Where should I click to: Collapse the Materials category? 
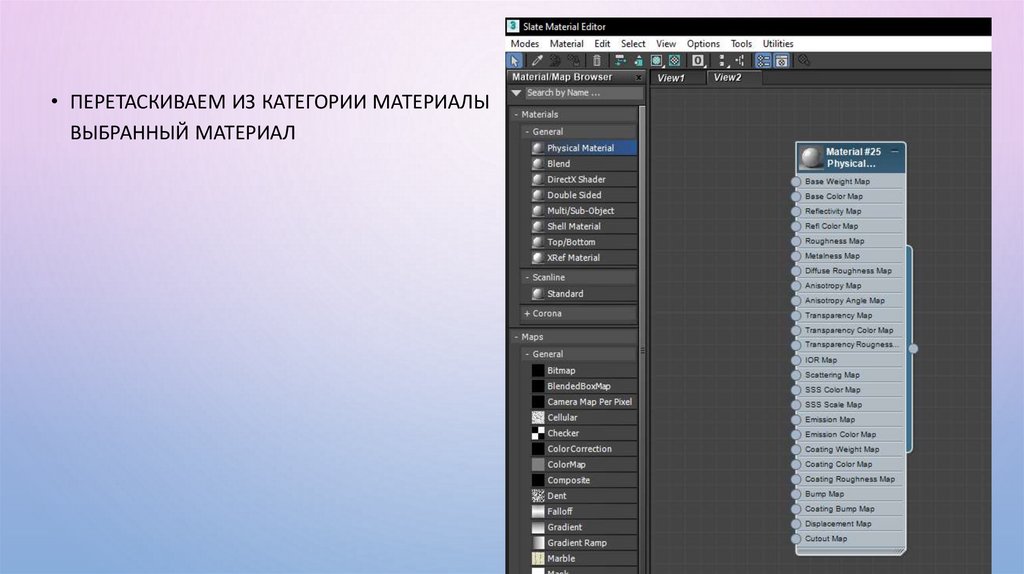pyautogui.click(x=516, y=114)
